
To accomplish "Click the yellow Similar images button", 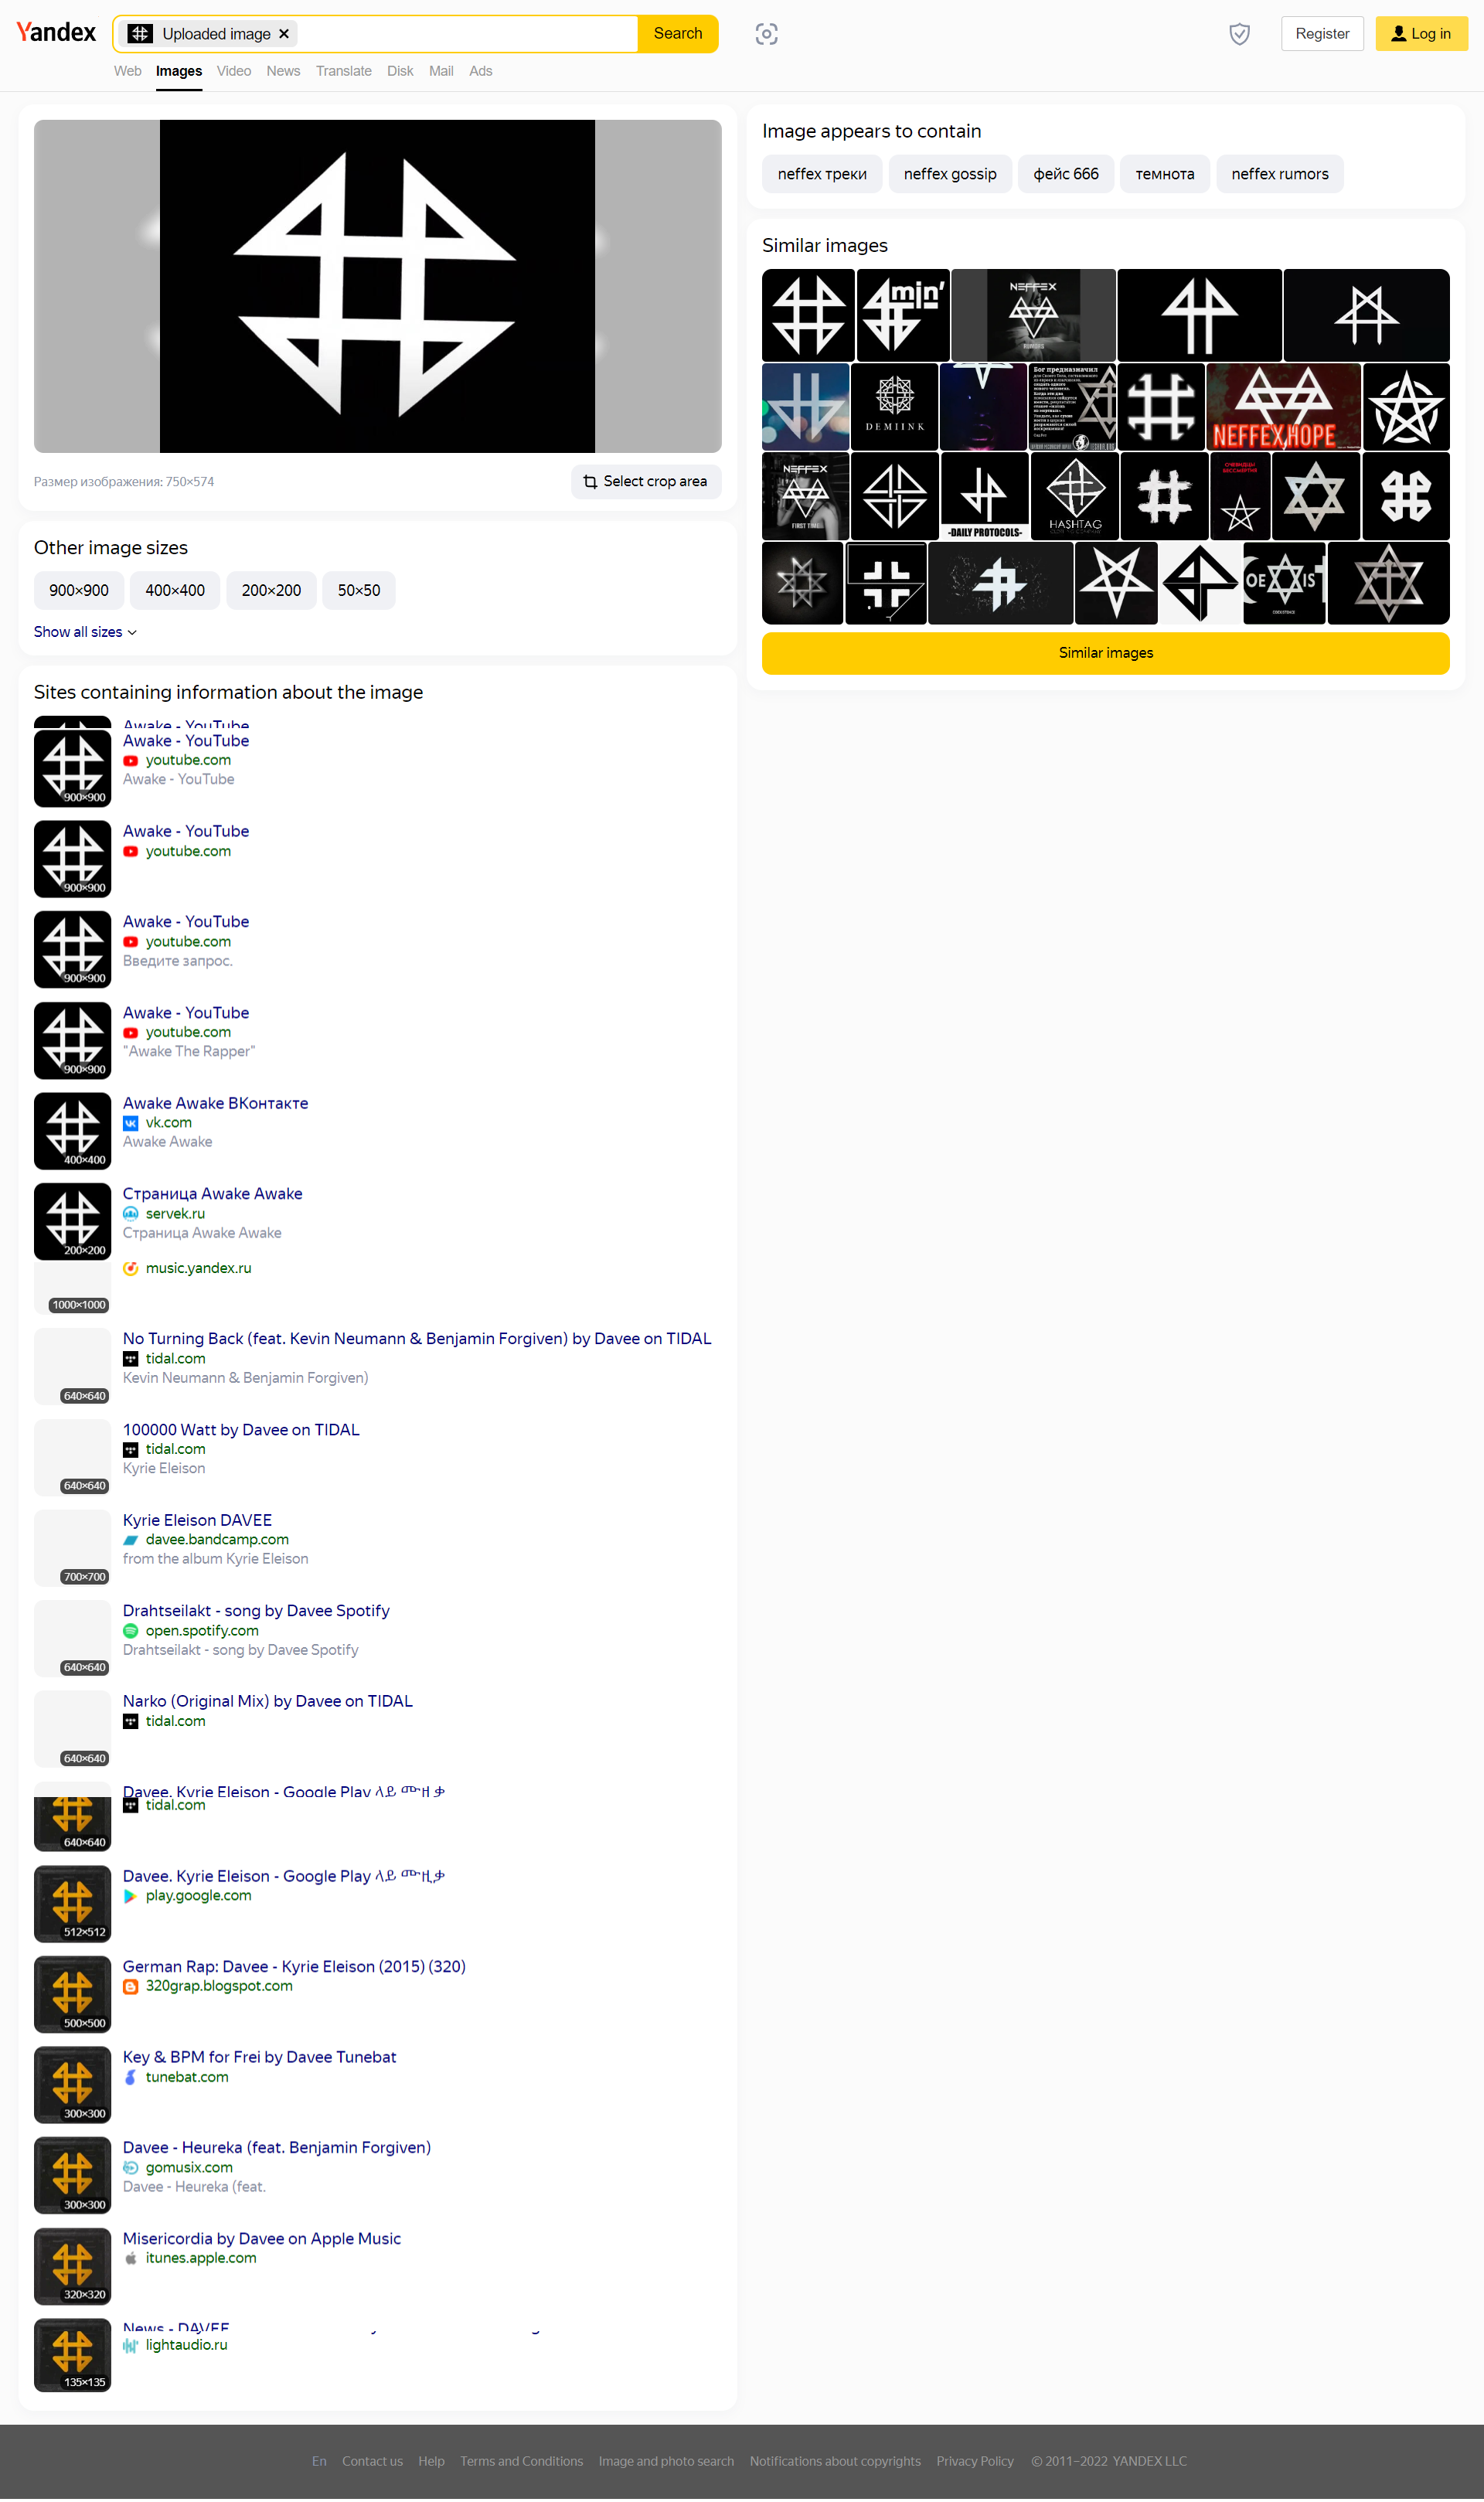I will click(1105, 653).
